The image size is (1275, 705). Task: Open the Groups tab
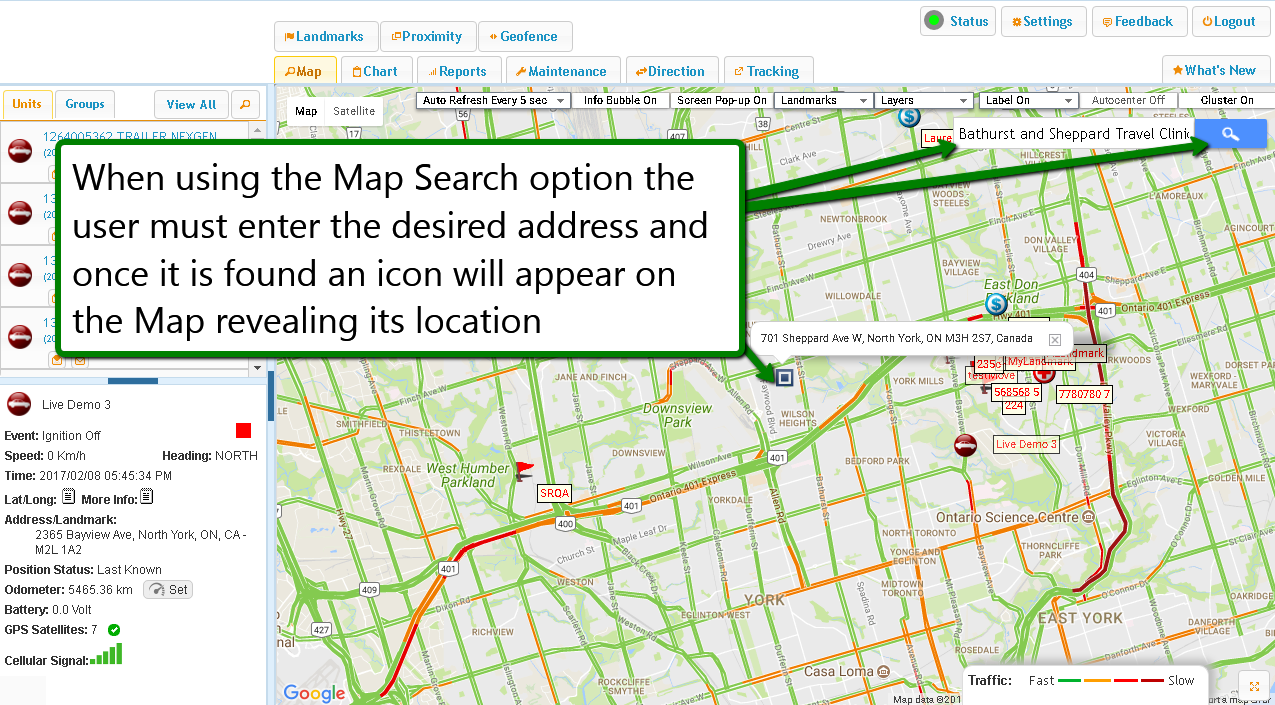coord(85,104)
